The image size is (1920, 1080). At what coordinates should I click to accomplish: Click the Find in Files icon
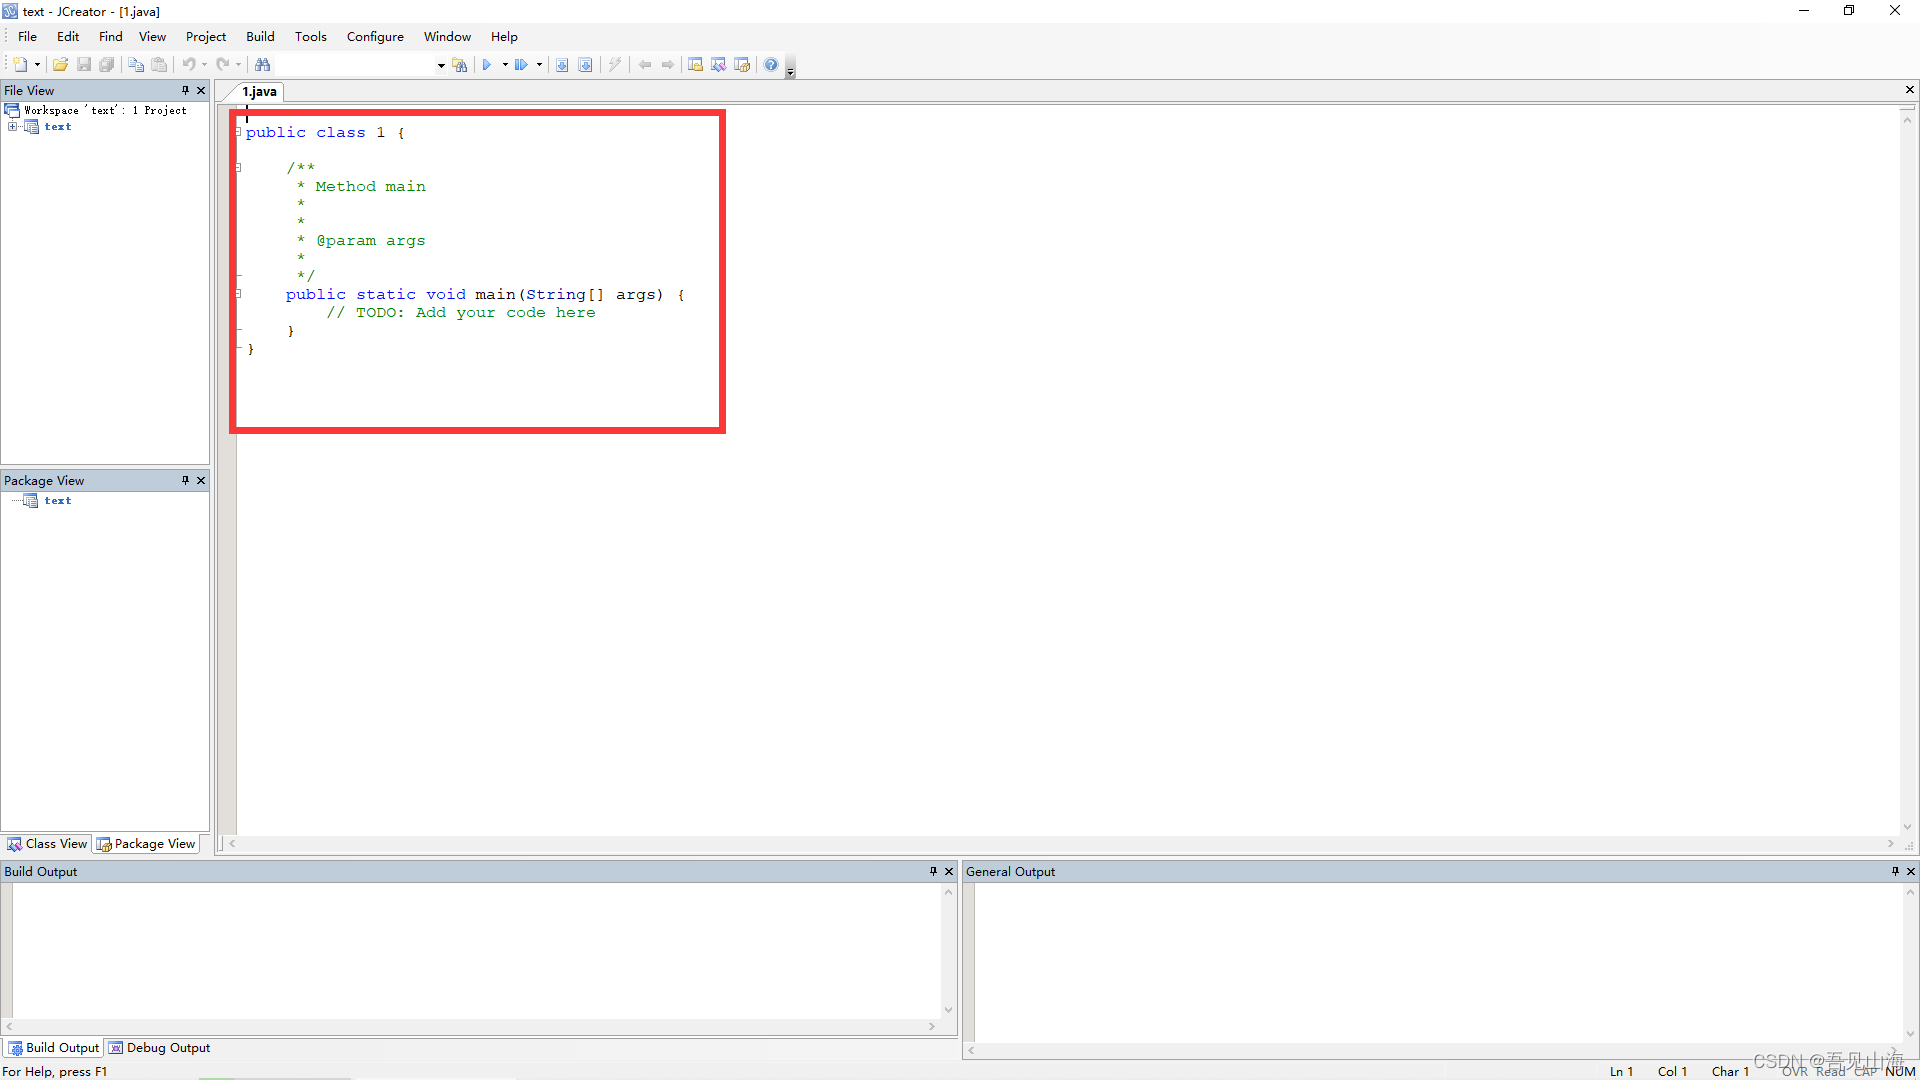click(459, 65)
